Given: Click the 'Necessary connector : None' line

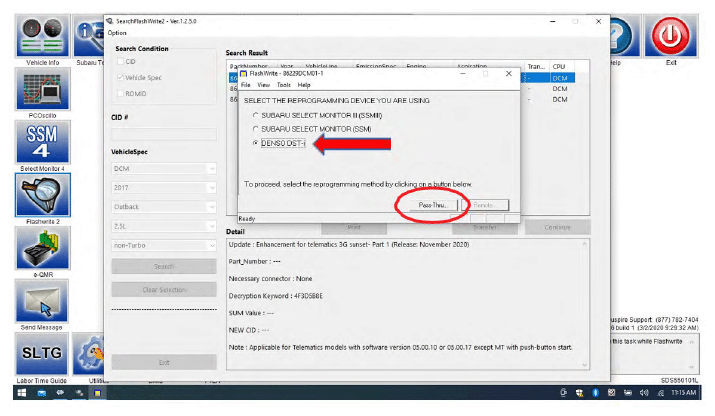Looking at the screenshot, I should (x=270, y=279).
